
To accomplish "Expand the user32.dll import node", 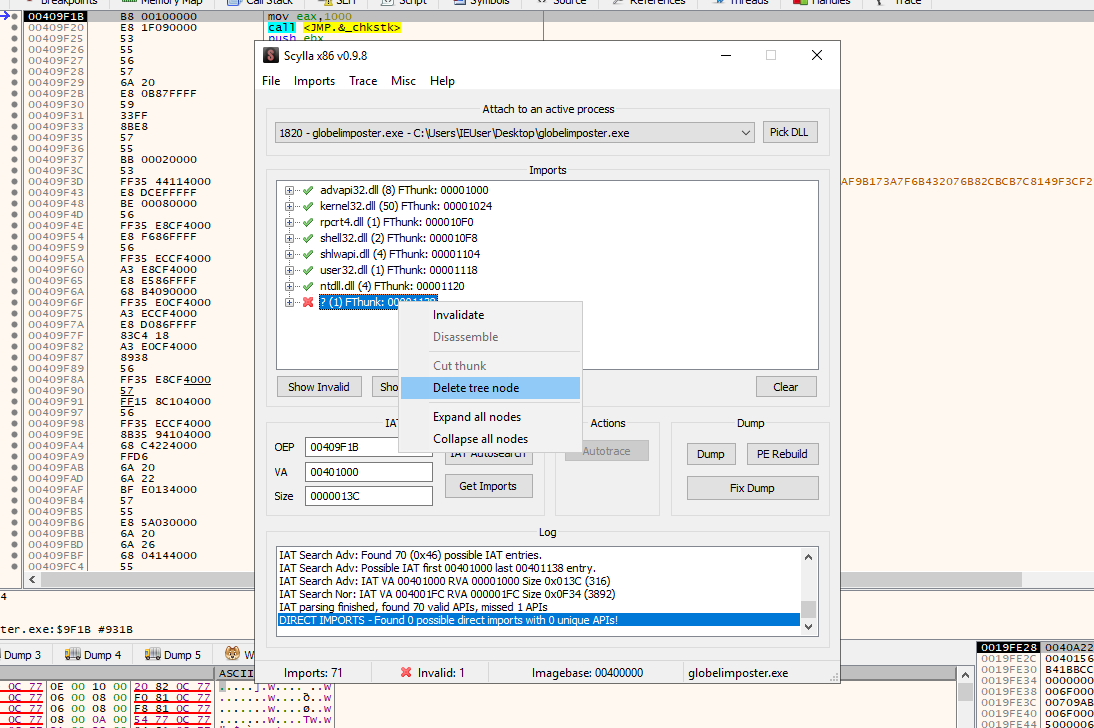I will (289, 270).
